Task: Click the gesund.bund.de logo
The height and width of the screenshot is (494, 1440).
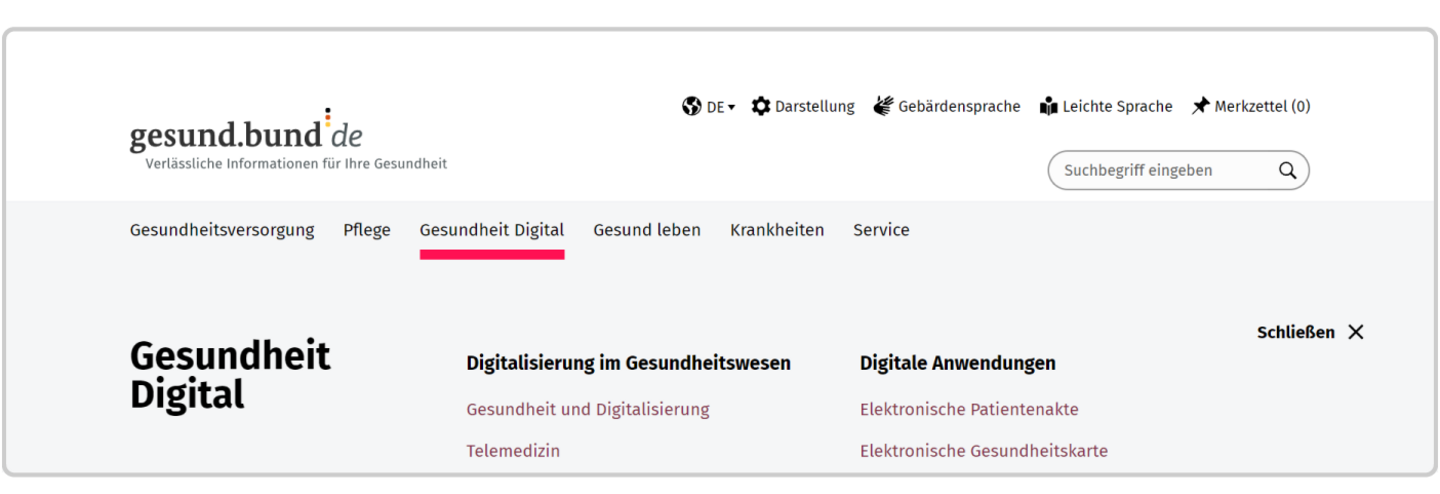Action: [246, 135]
